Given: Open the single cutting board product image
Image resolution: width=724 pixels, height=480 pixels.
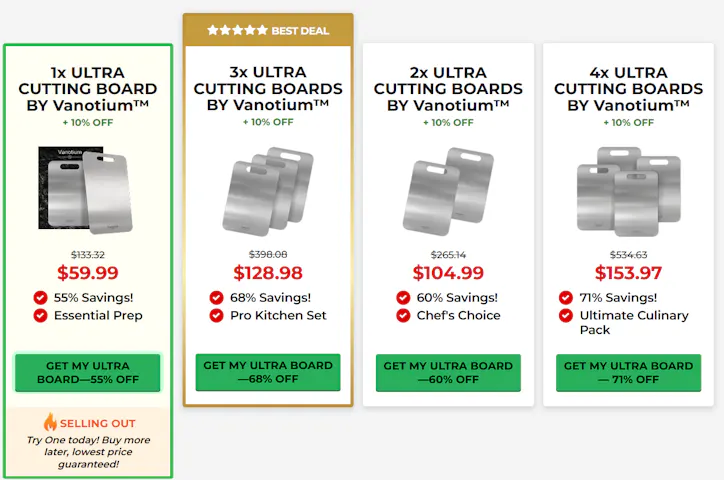Looking at the screenshot, I should click(x=87, y=189).
